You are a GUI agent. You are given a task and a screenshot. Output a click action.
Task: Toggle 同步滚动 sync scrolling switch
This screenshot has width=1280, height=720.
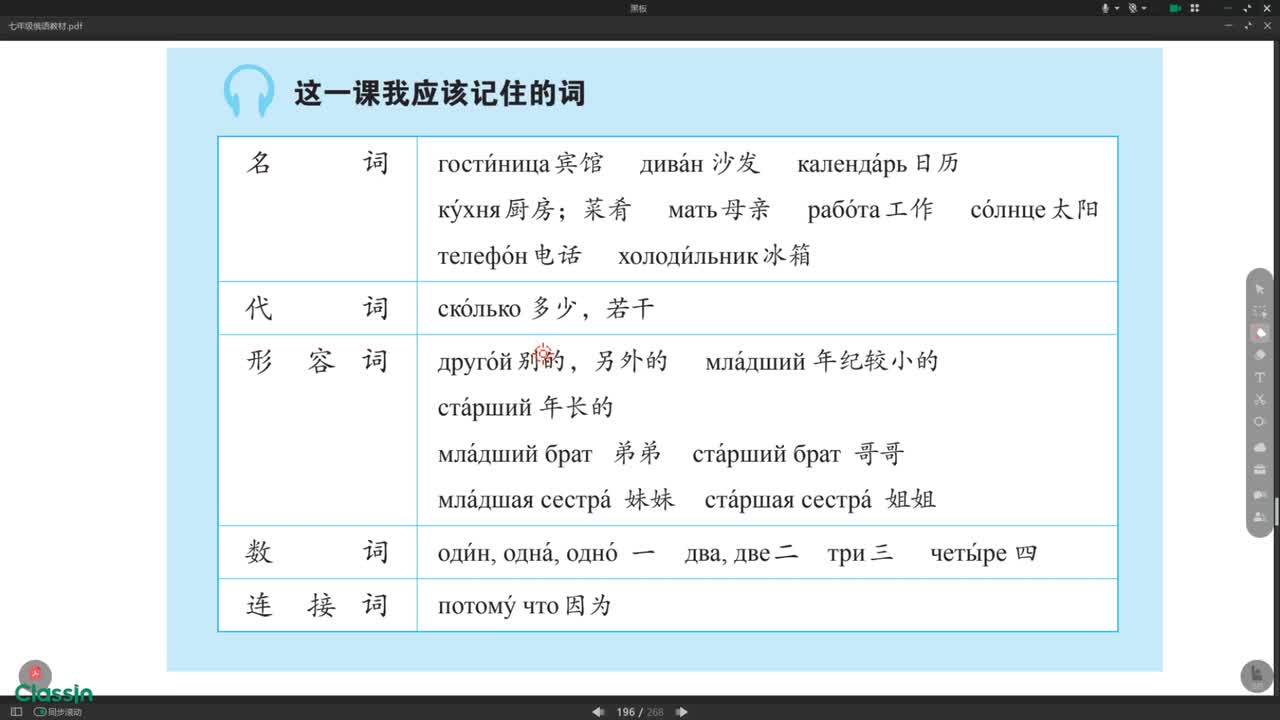click(40, 712)
